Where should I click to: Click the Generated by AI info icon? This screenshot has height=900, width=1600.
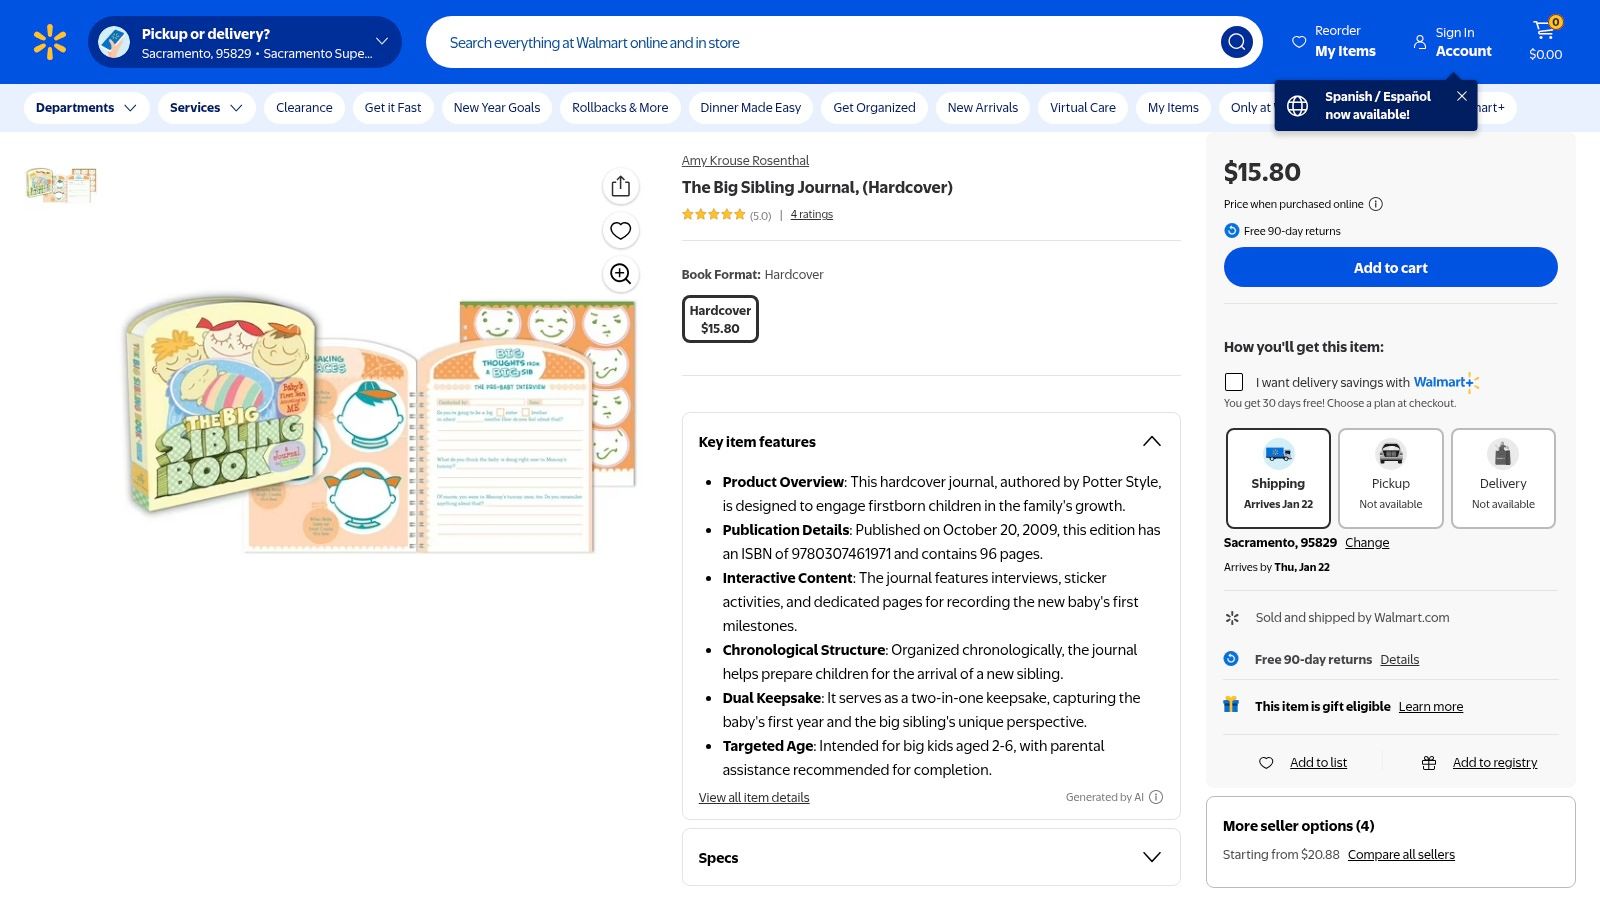[1156, 797]
